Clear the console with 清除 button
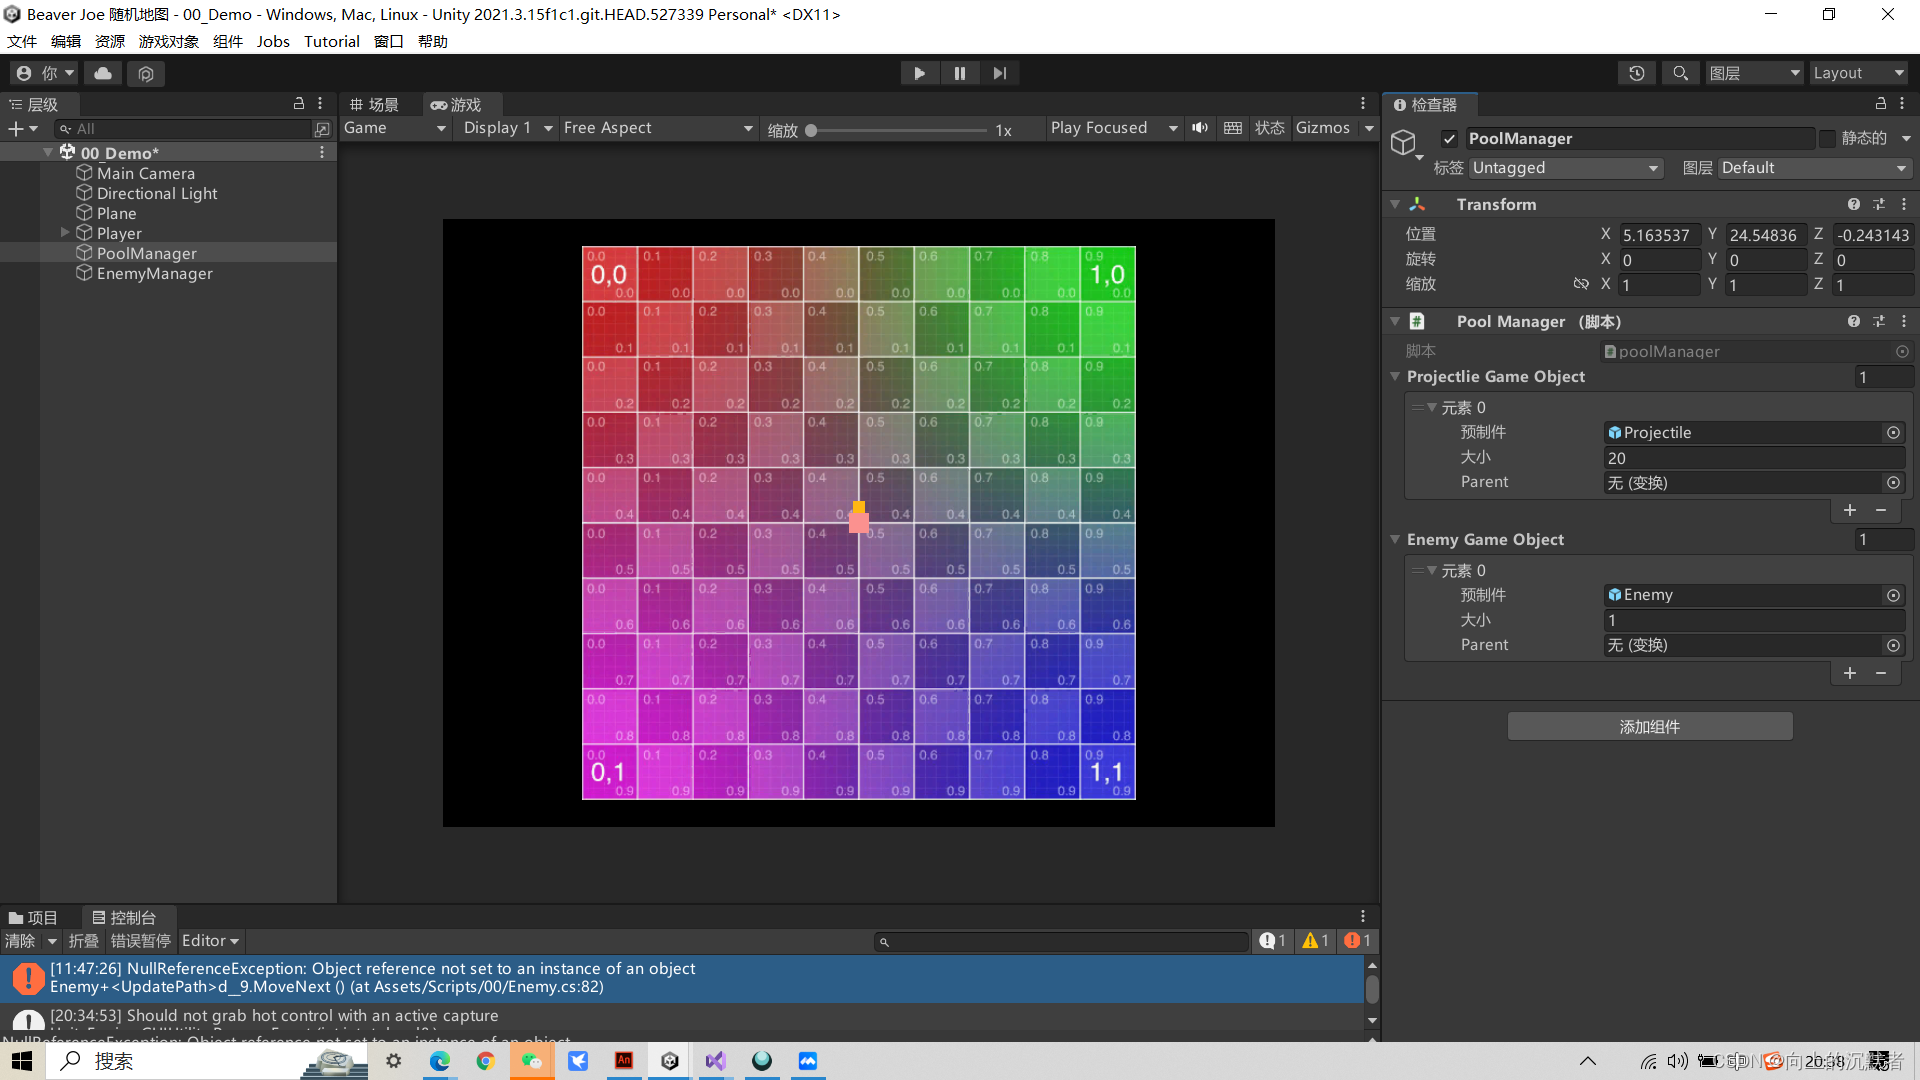Image resolution: width=1920 pixels, height=1080 pixels. [20, 940]
